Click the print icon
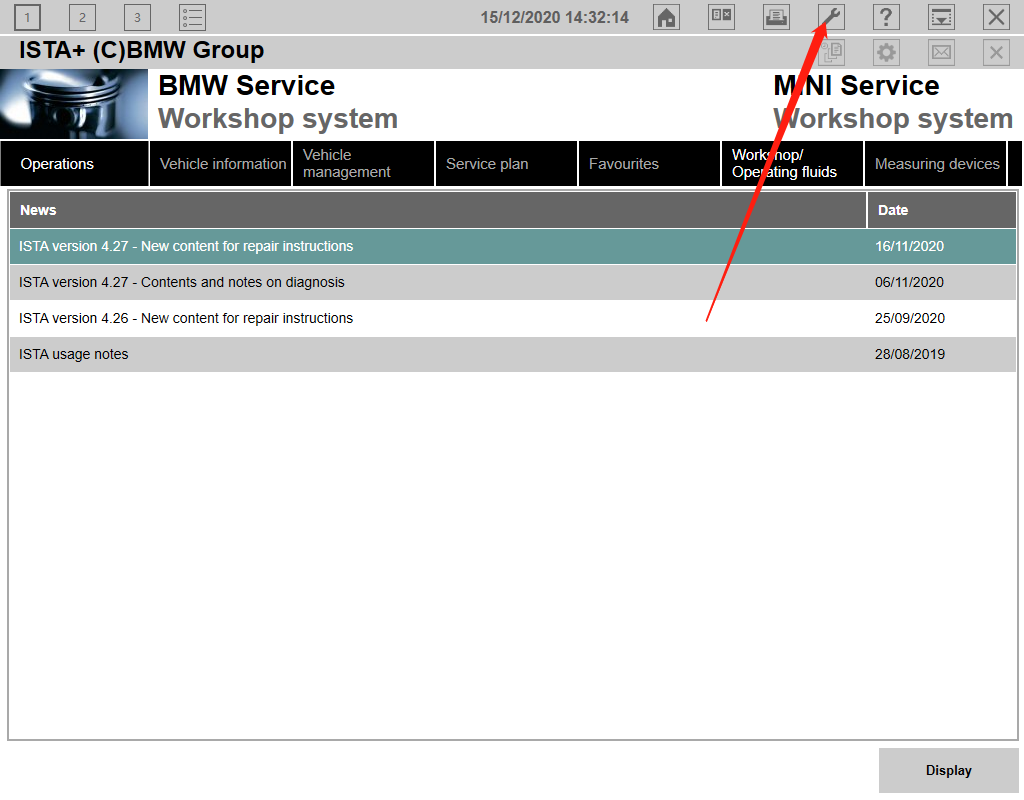This screenshot has height=800, width=1024. pos(776,17)
